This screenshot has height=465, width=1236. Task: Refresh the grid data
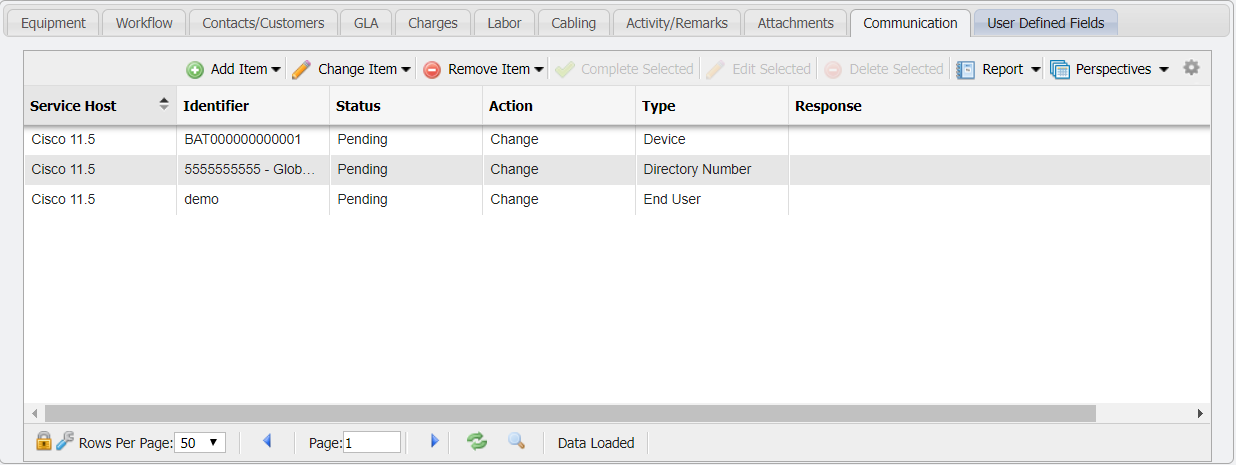[x=477, y=441]
